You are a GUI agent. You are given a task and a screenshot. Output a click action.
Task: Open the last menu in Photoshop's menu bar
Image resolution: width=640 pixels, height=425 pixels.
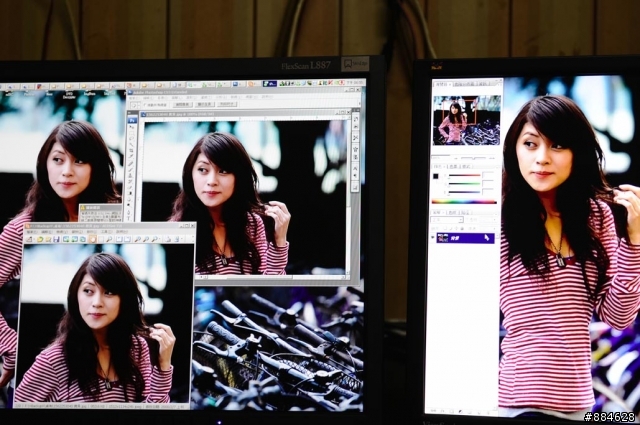tap(267, 97)
